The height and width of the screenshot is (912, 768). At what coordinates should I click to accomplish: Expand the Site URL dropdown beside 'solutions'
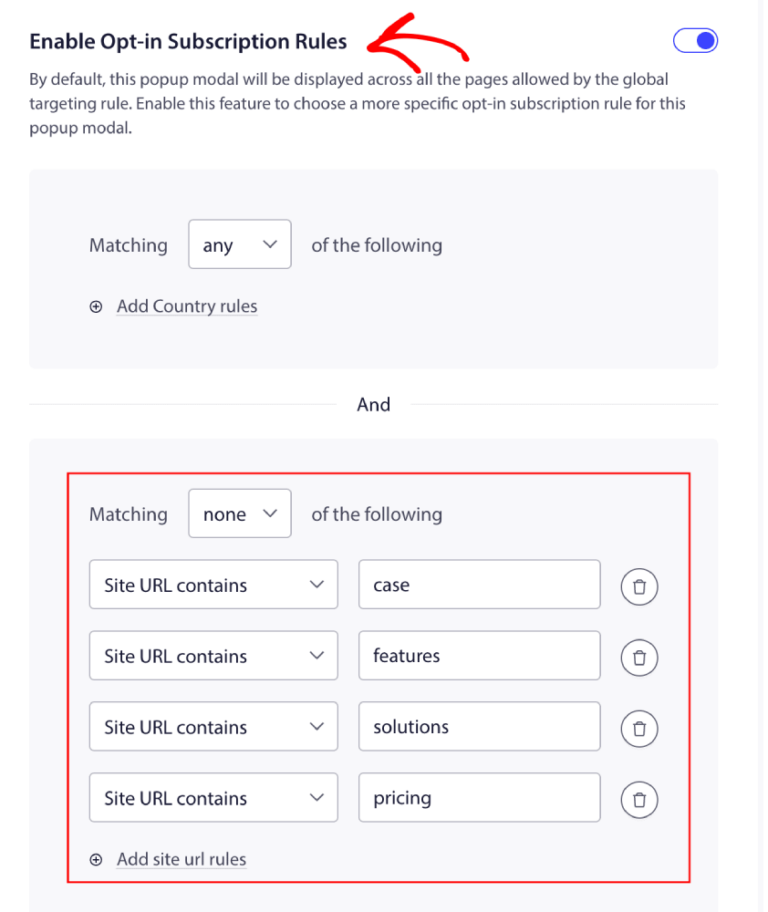213,726
